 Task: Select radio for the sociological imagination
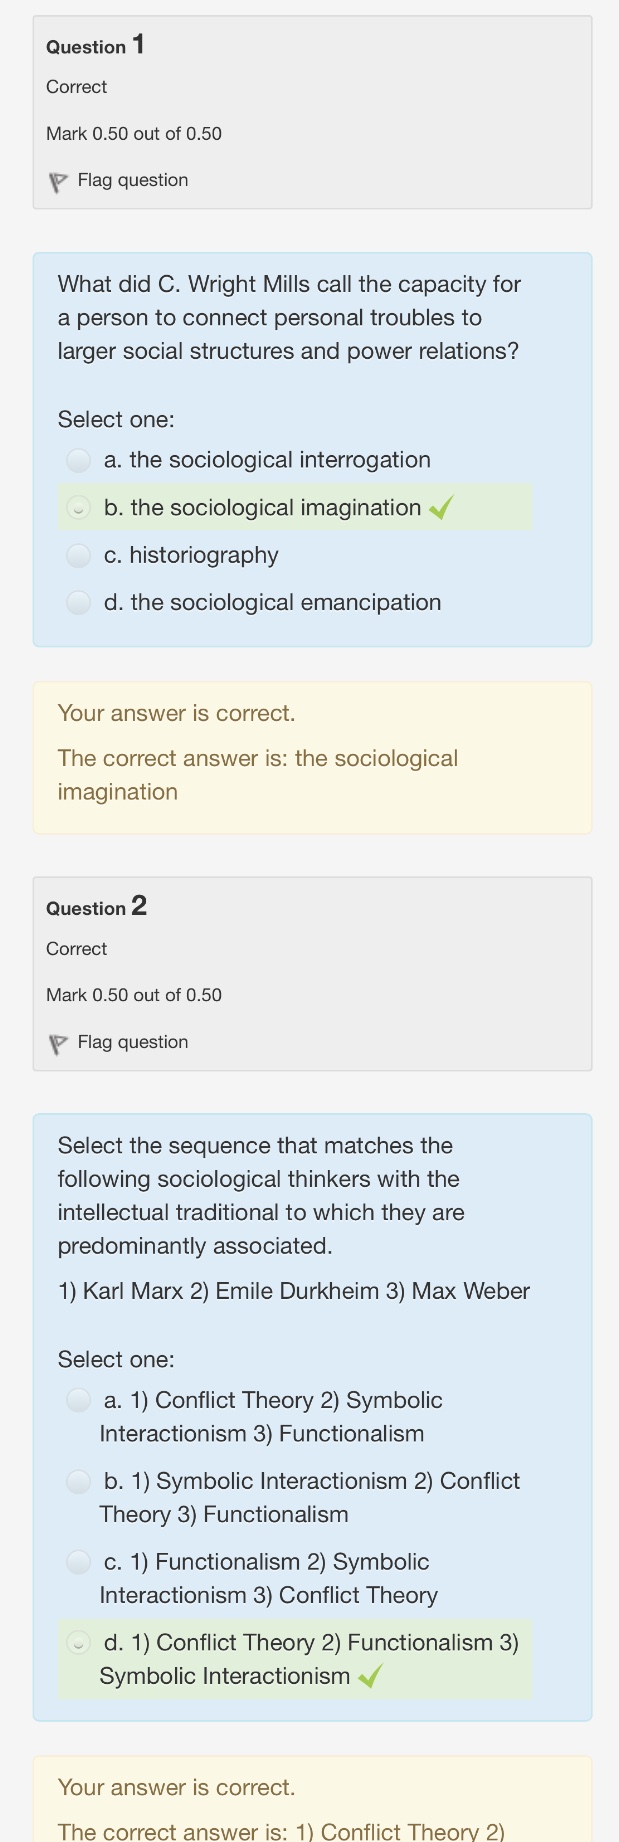[x=78, y=508]
